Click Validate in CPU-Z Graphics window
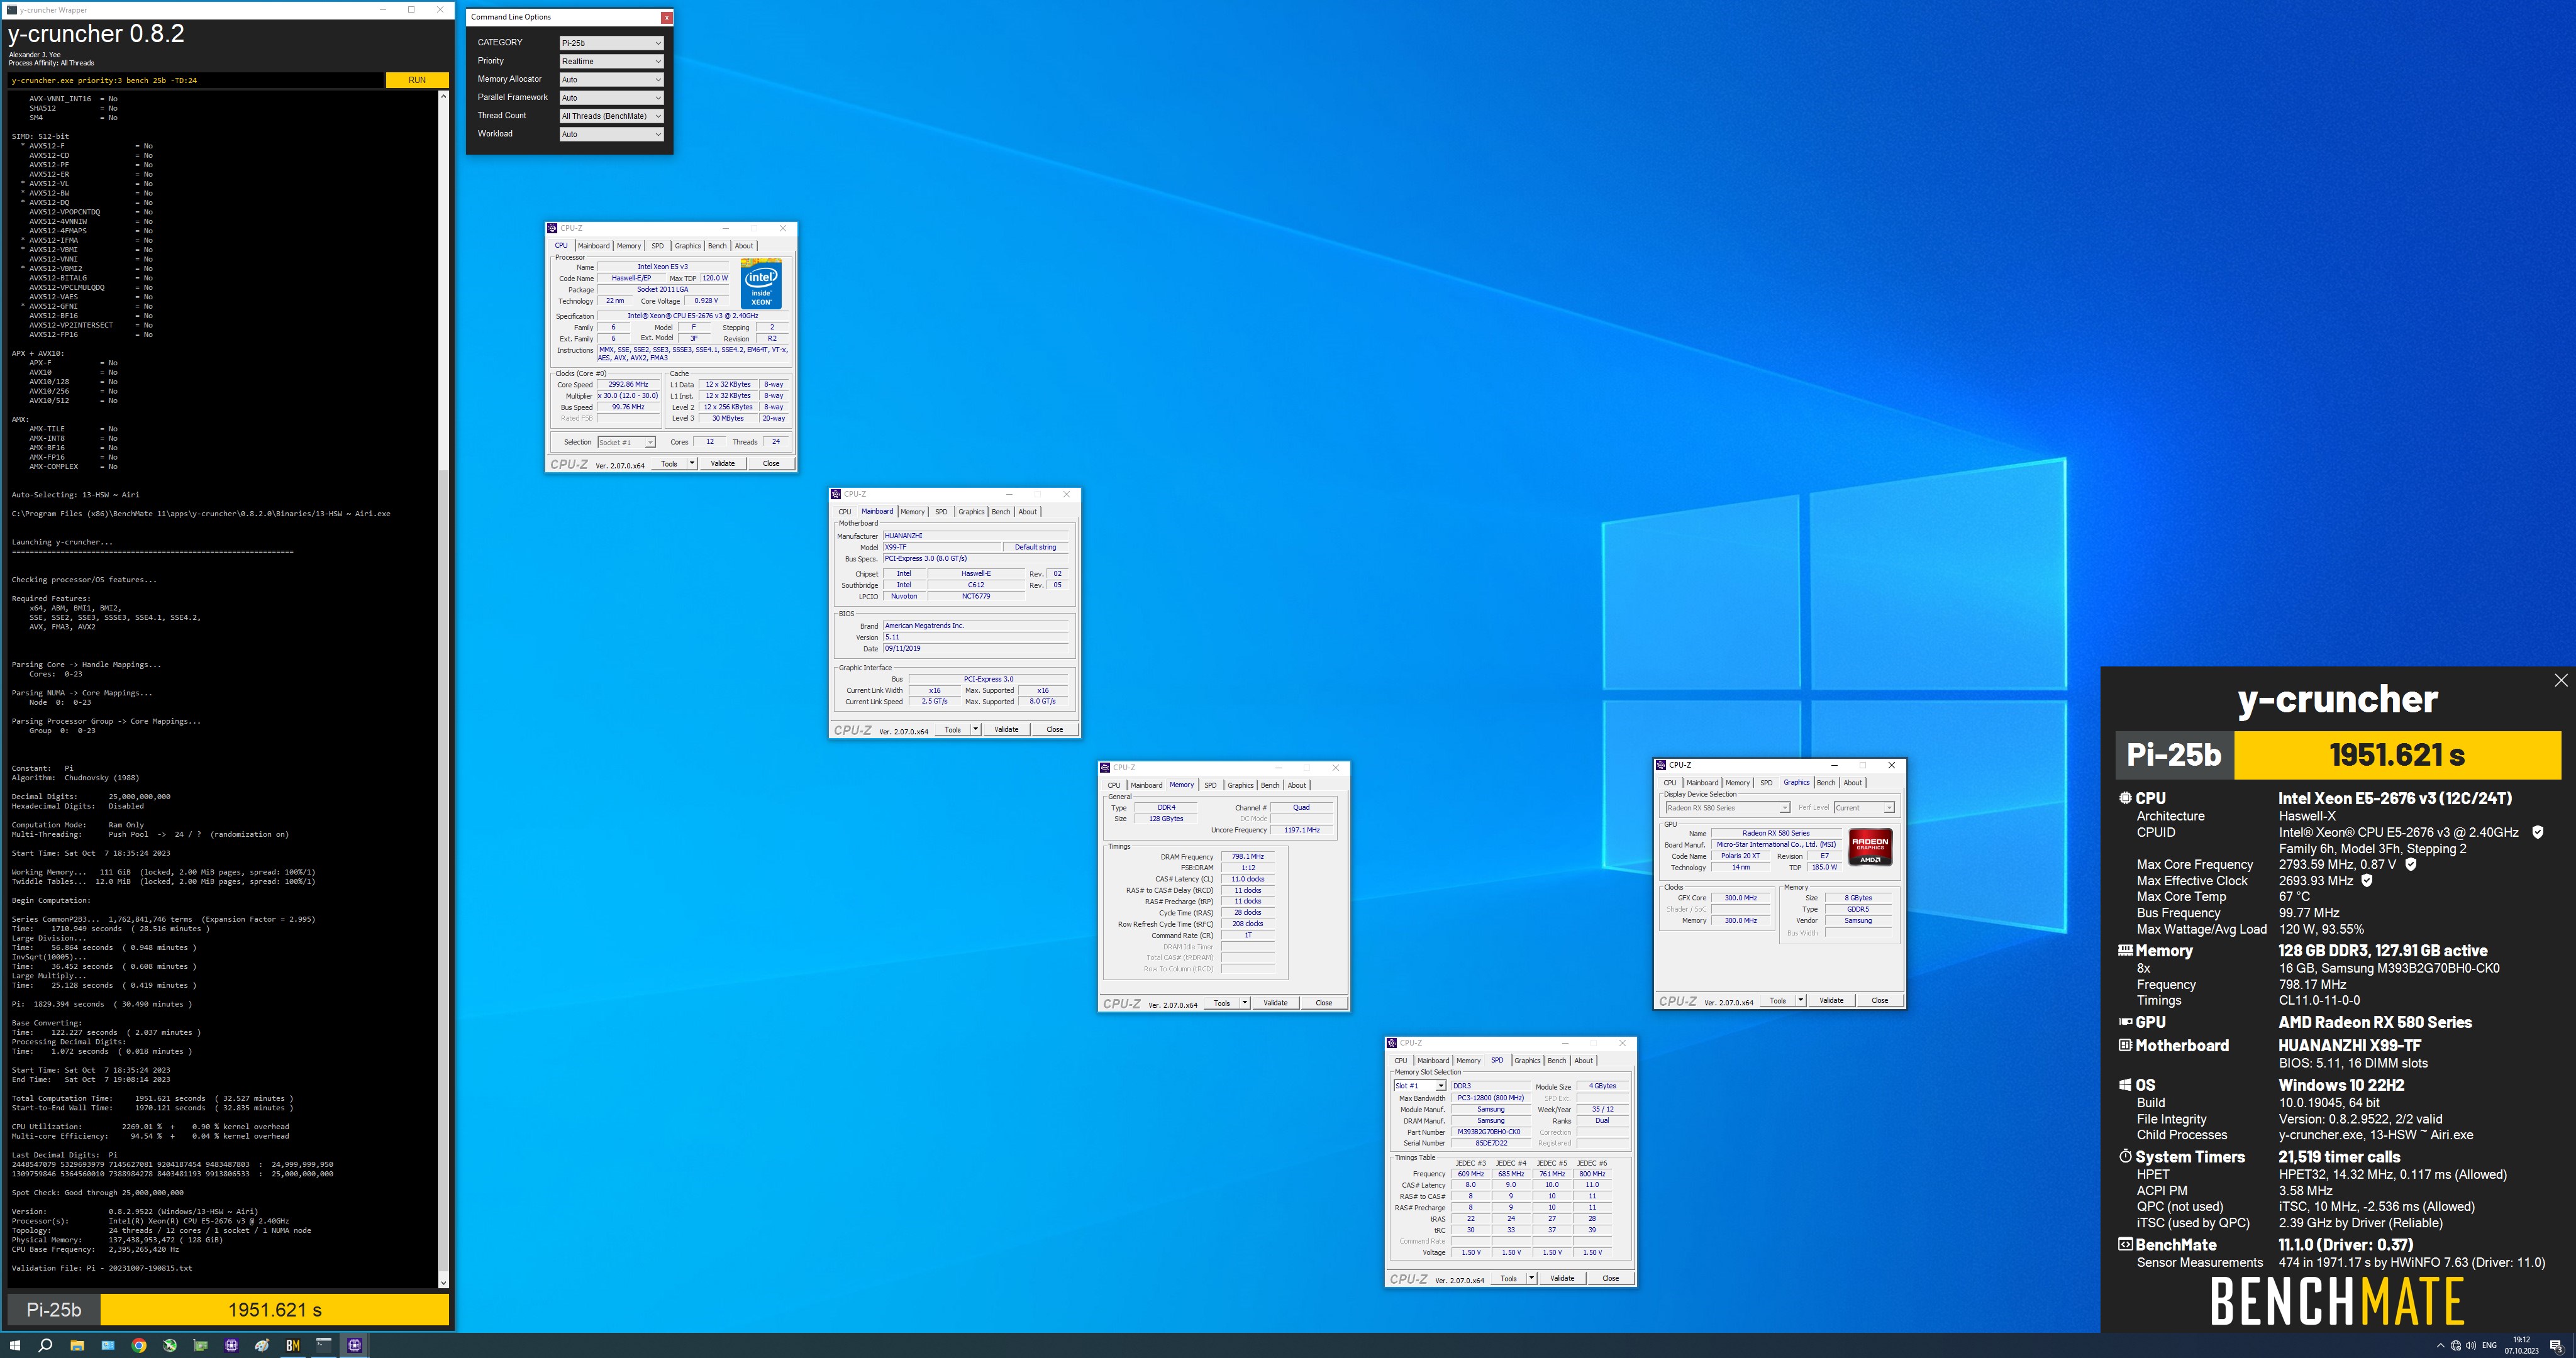The image size is (2576, 1358). coord(1831,1000)
